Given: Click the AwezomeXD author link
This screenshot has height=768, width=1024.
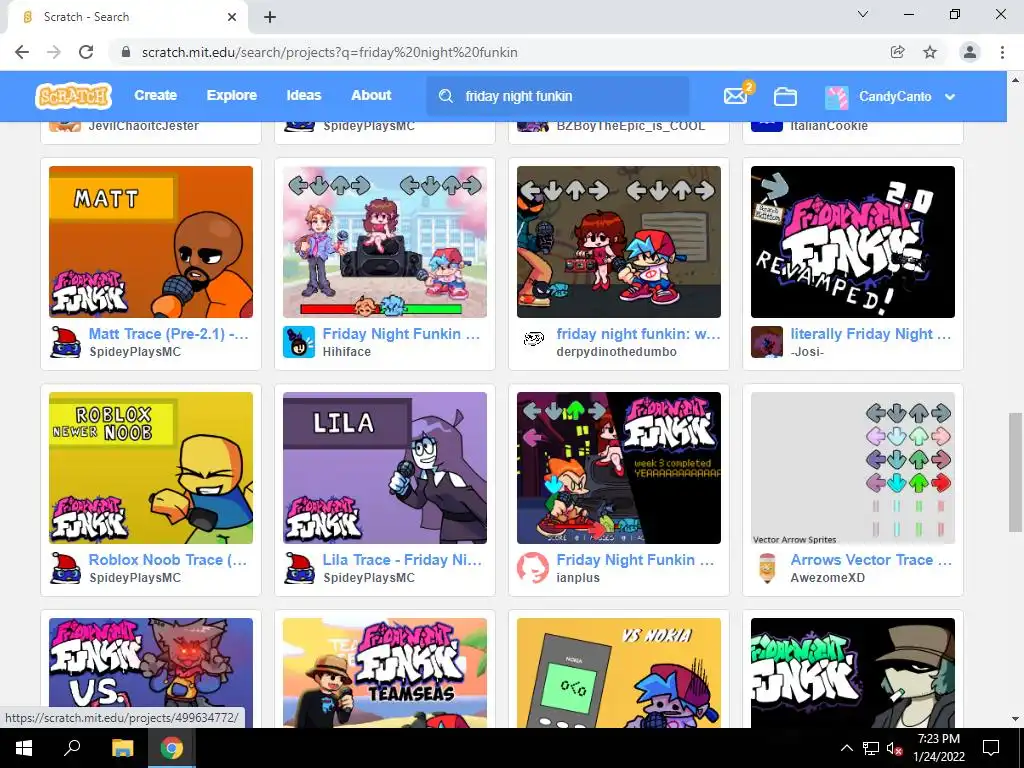Looking at the screenshot, I should coord(827,577).
